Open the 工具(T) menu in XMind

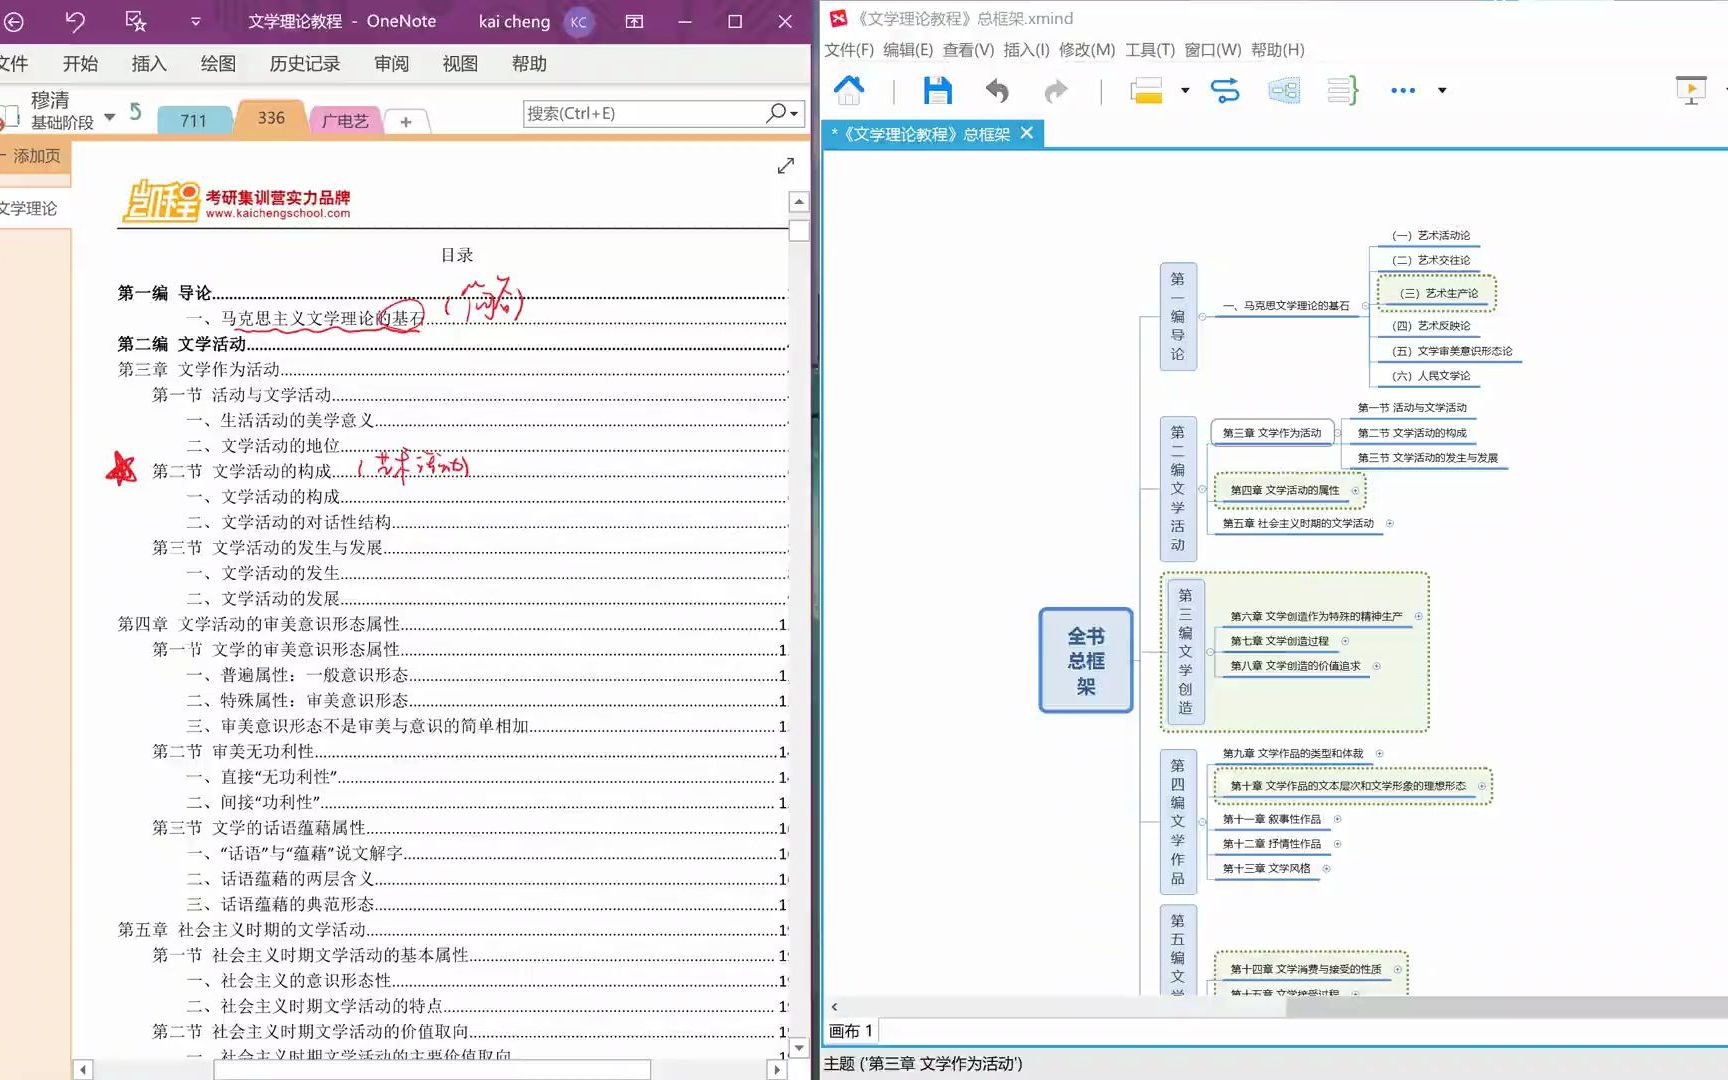pyautogui.click(x=1149, y=50)
